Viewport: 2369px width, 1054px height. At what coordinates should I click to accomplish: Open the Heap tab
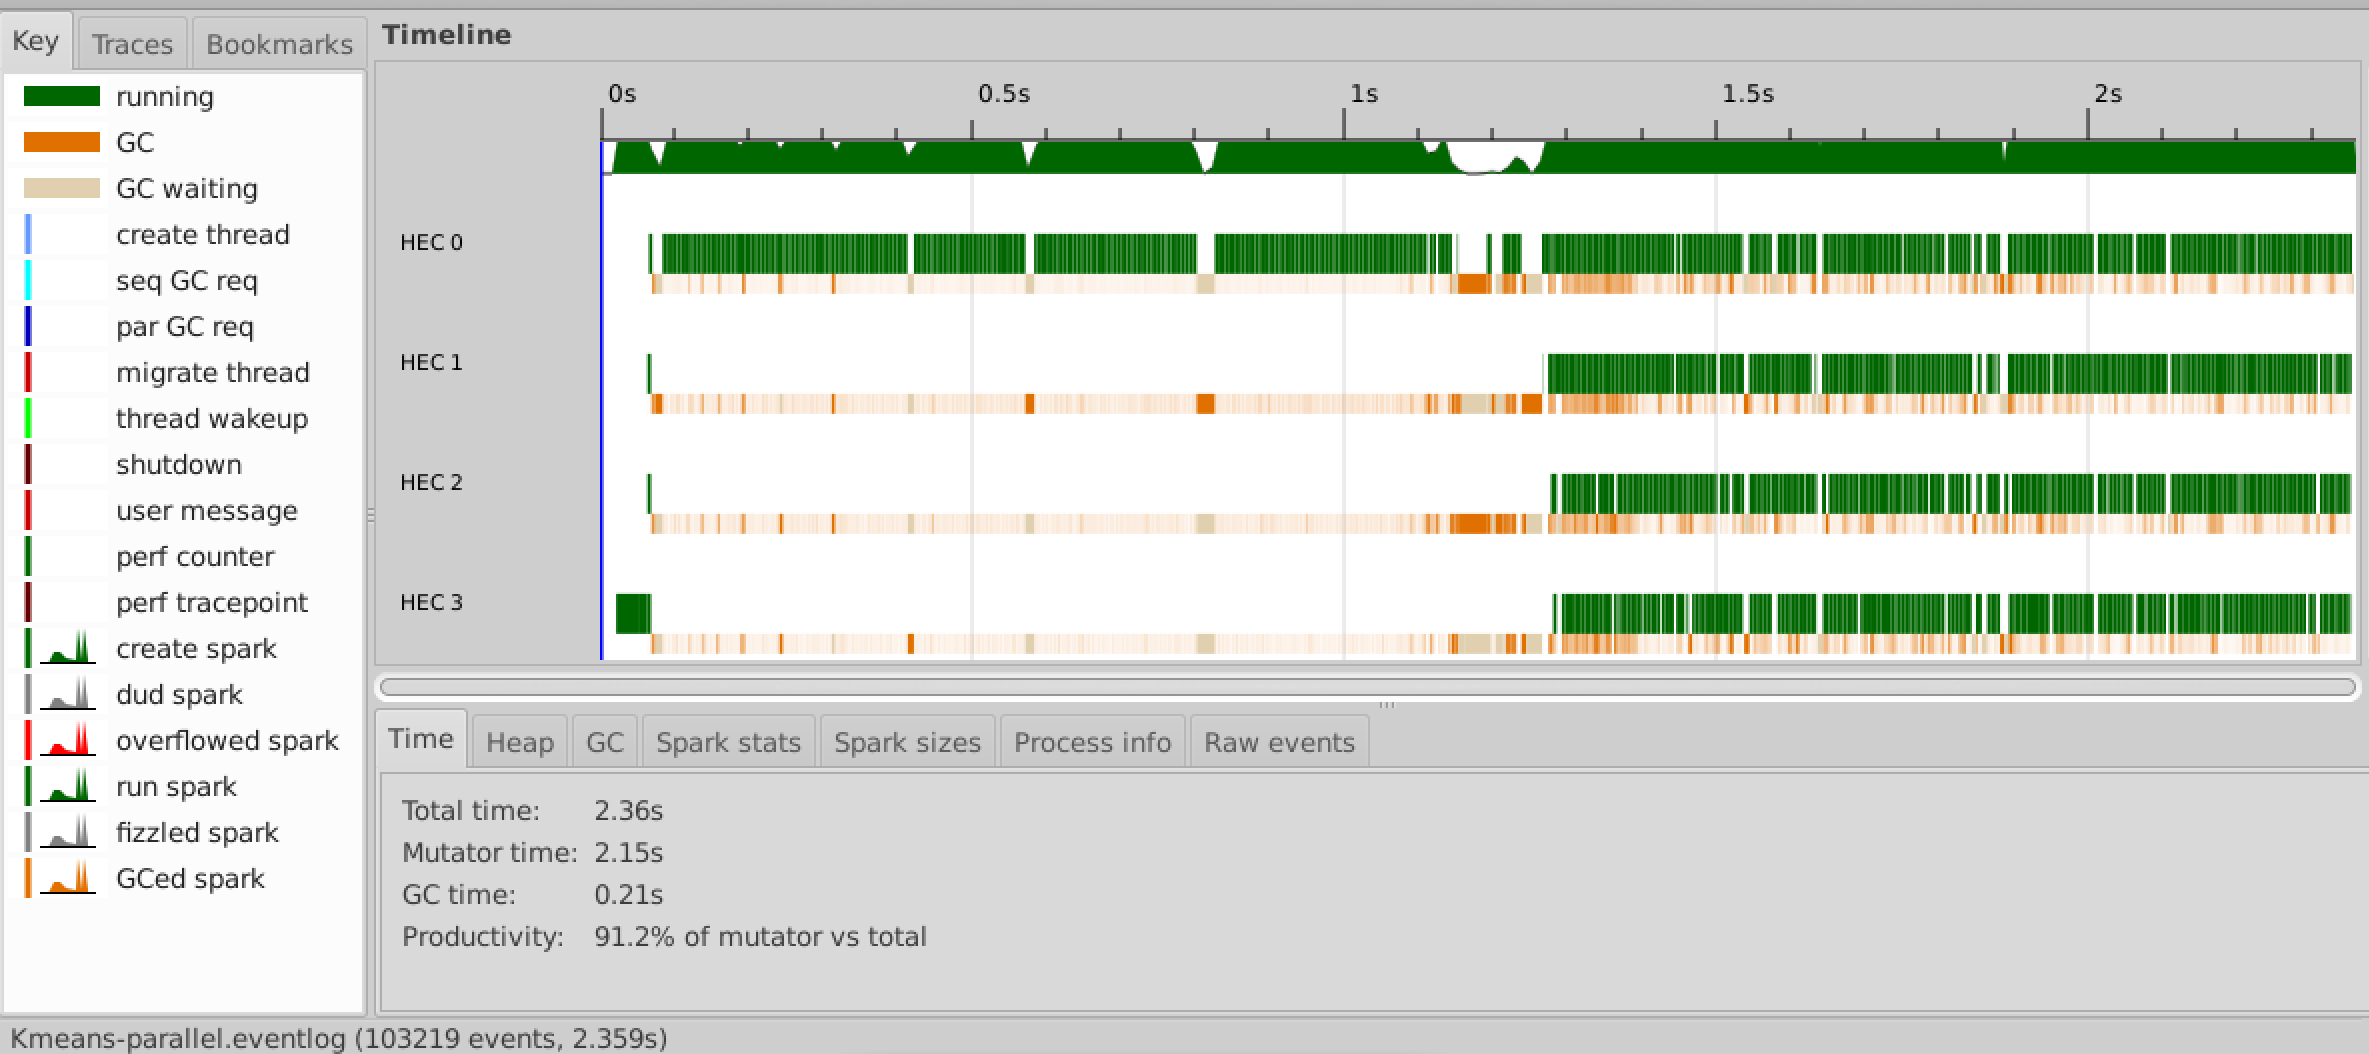(519, 742)
